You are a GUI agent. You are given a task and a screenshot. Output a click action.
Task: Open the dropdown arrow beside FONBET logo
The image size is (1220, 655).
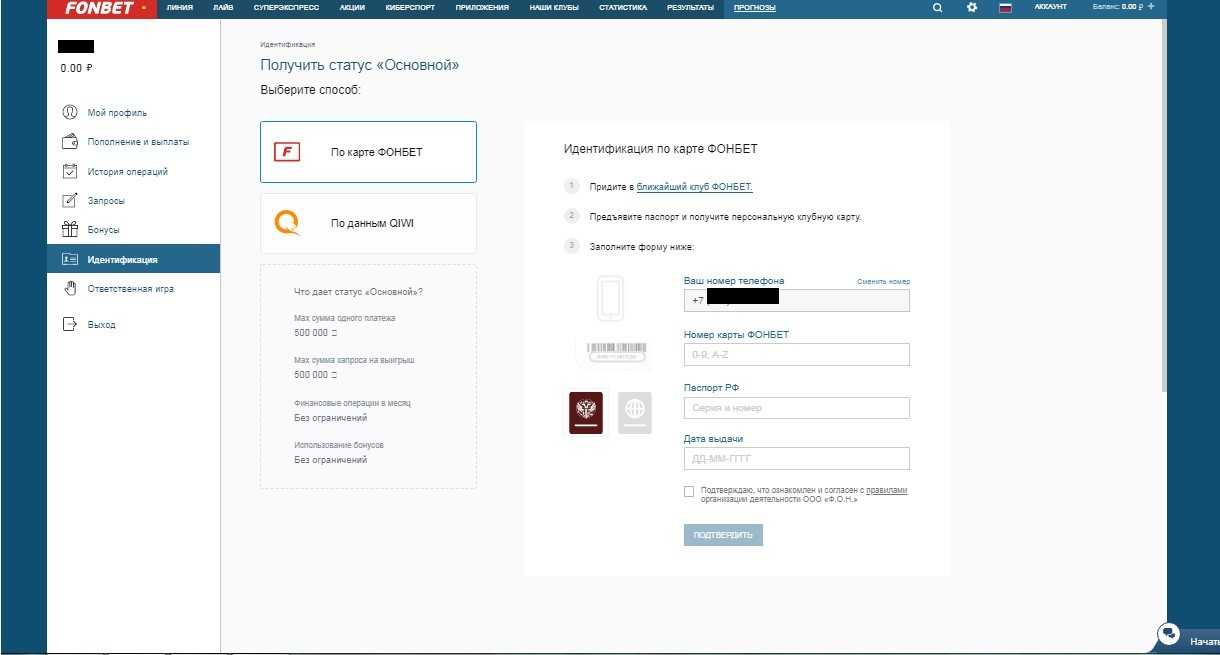coord(144,8)
